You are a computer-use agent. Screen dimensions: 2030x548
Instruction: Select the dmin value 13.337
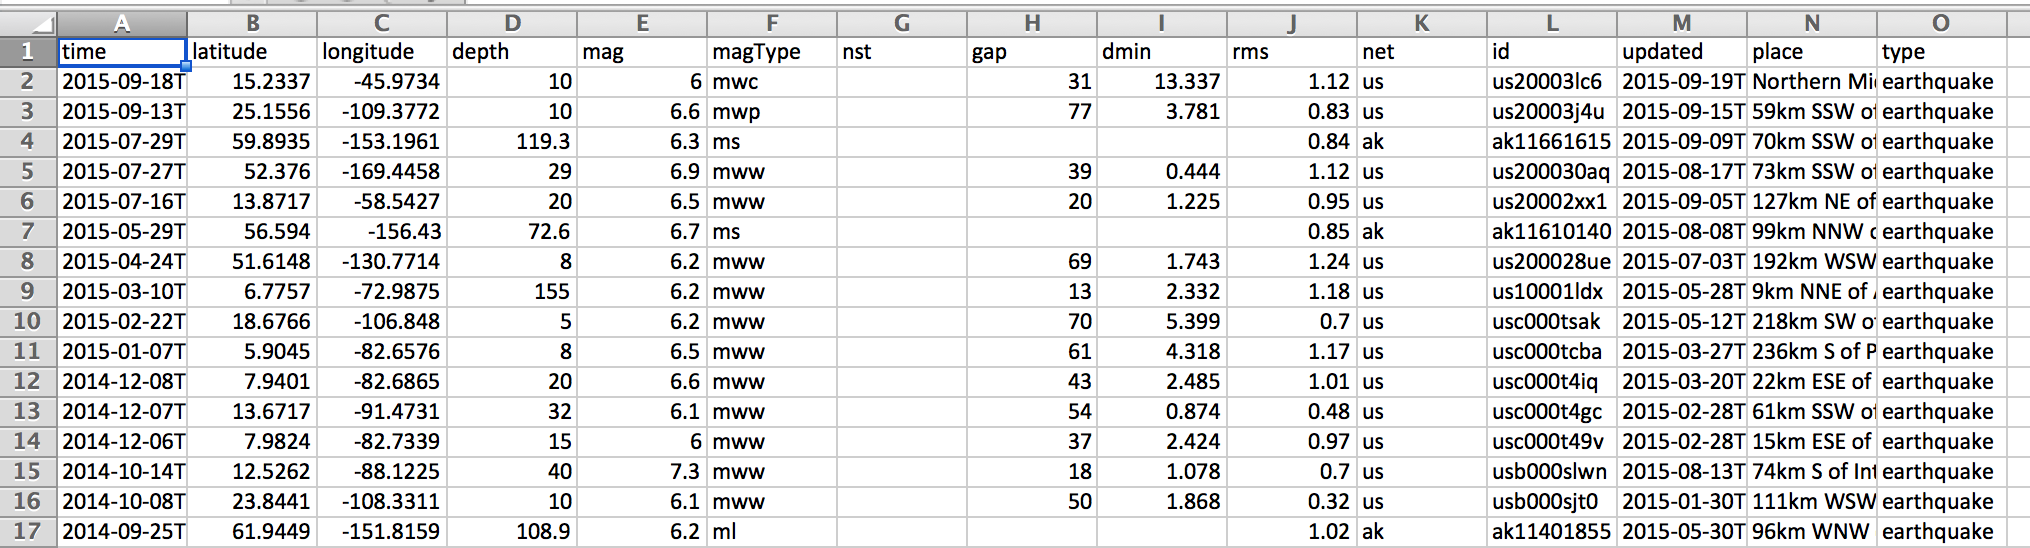[1162, 82]
